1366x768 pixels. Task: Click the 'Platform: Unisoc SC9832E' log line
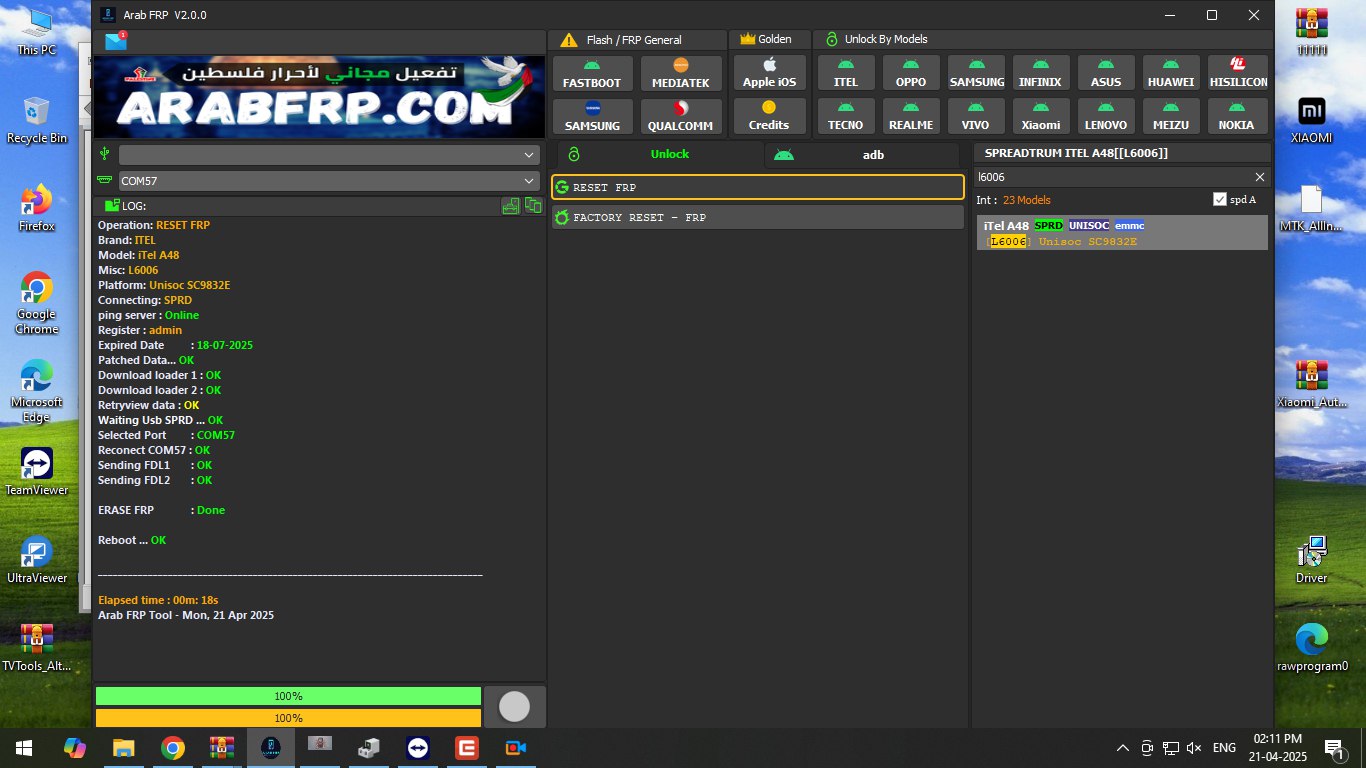pyautogui.click(x=164, y=285)
